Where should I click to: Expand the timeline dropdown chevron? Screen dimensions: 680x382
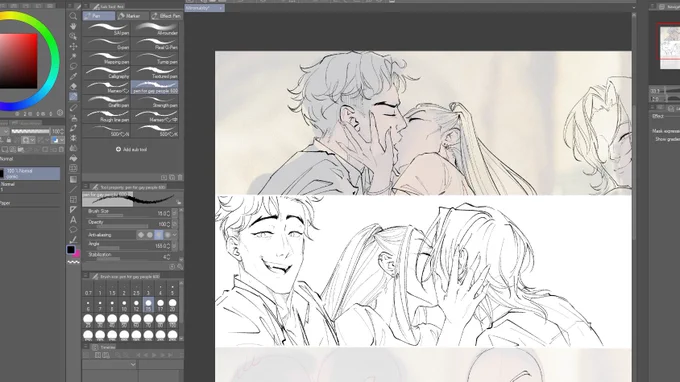tap(133, 364)
